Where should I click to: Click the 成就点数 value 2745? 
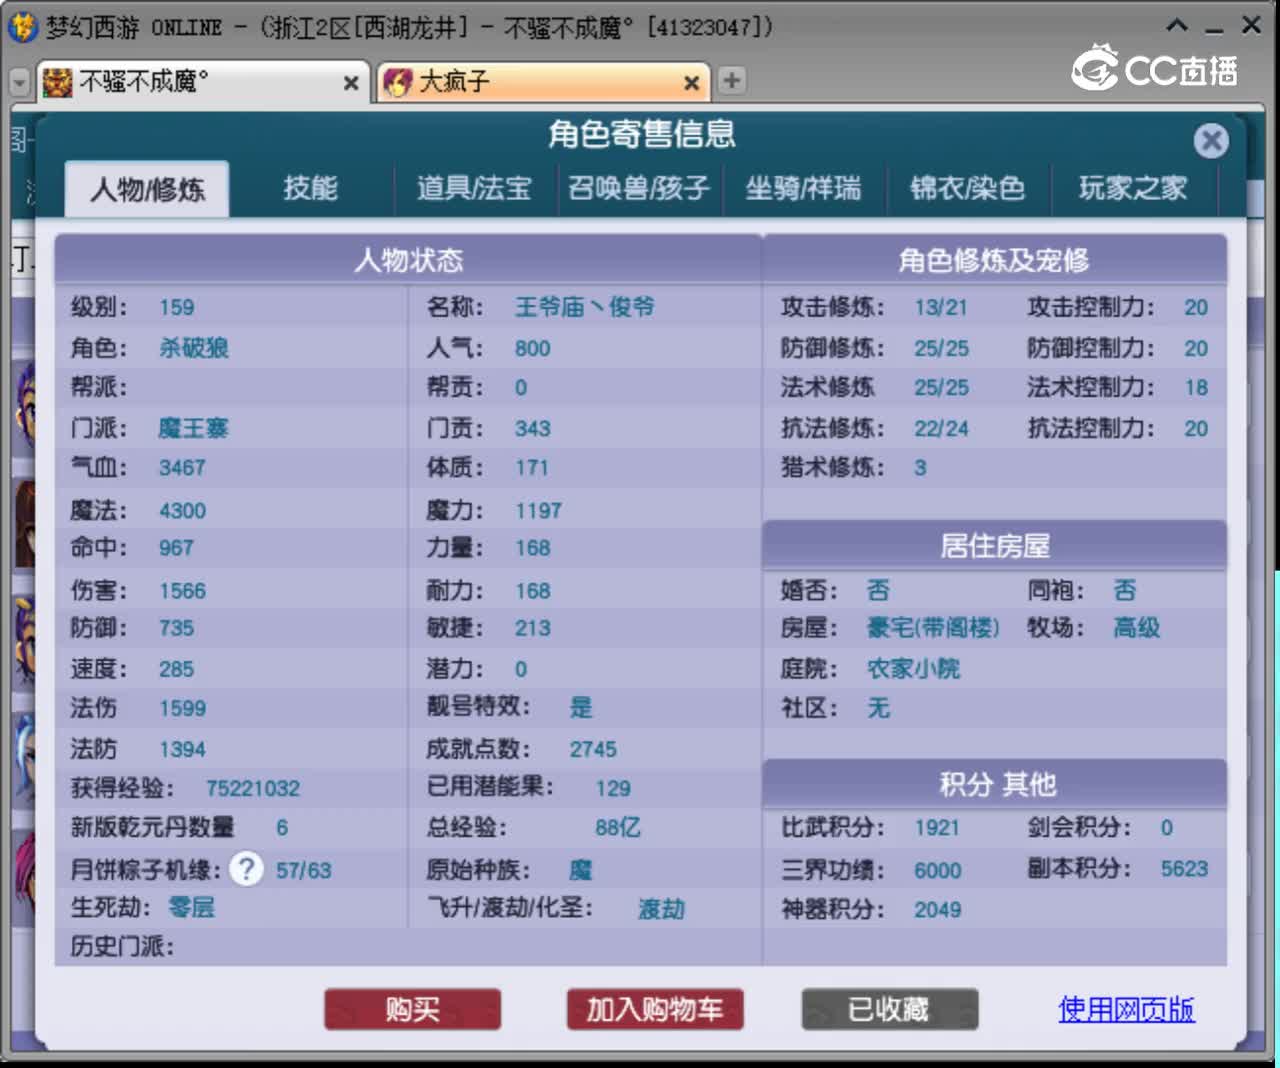point(593,749)
